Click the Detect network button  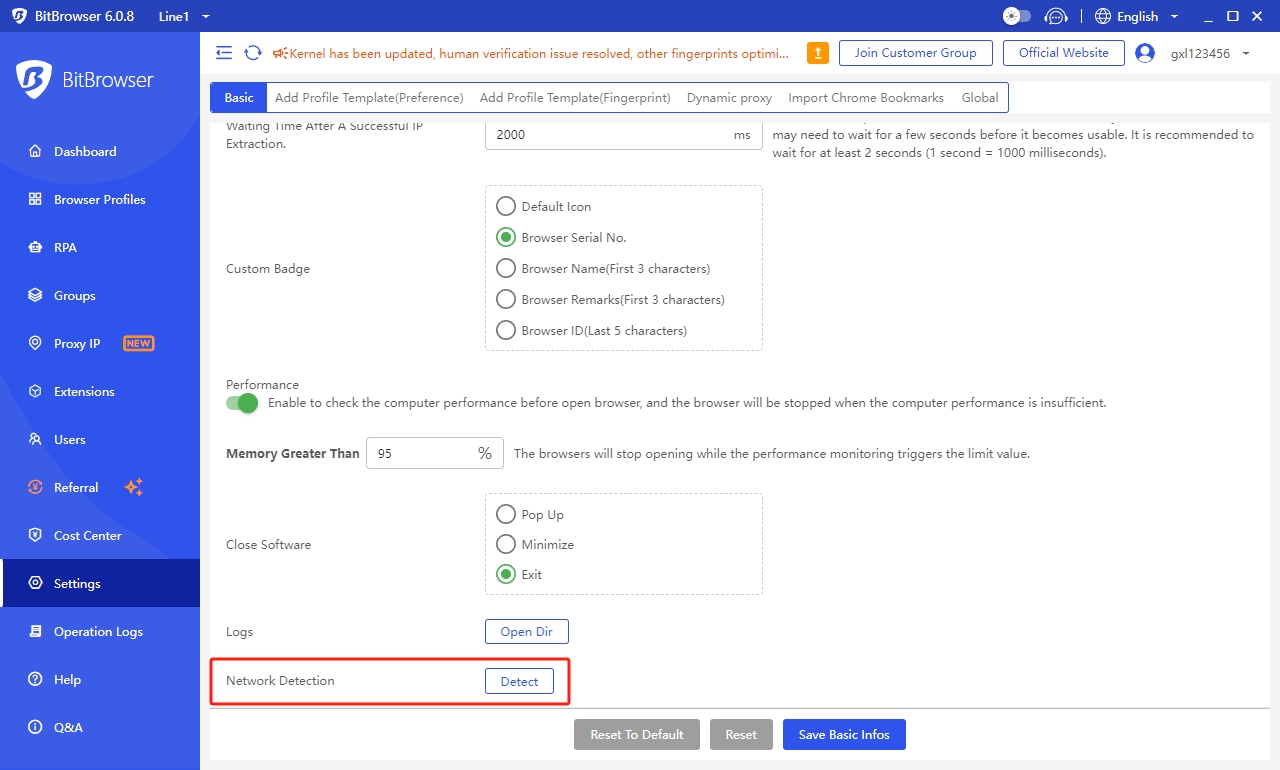519,681
